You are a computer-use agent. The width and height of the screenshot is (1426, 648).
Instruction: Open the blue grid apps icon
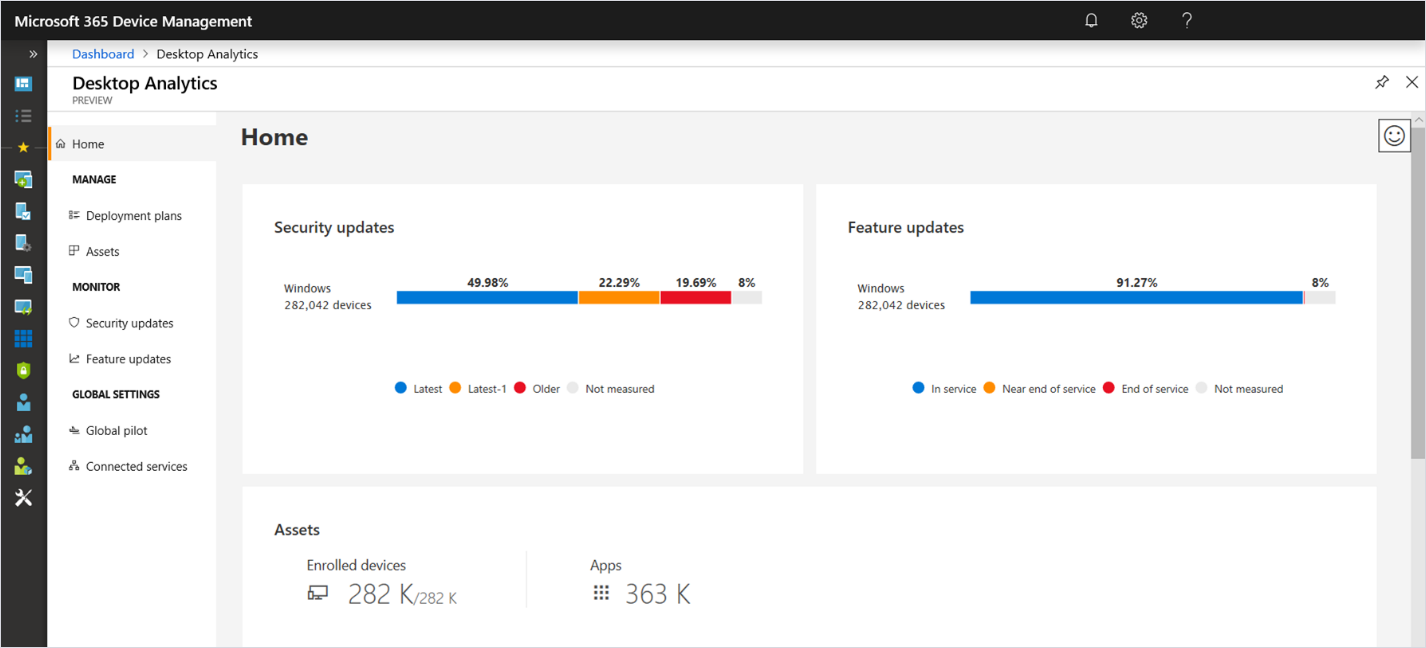tap(23, 339)
